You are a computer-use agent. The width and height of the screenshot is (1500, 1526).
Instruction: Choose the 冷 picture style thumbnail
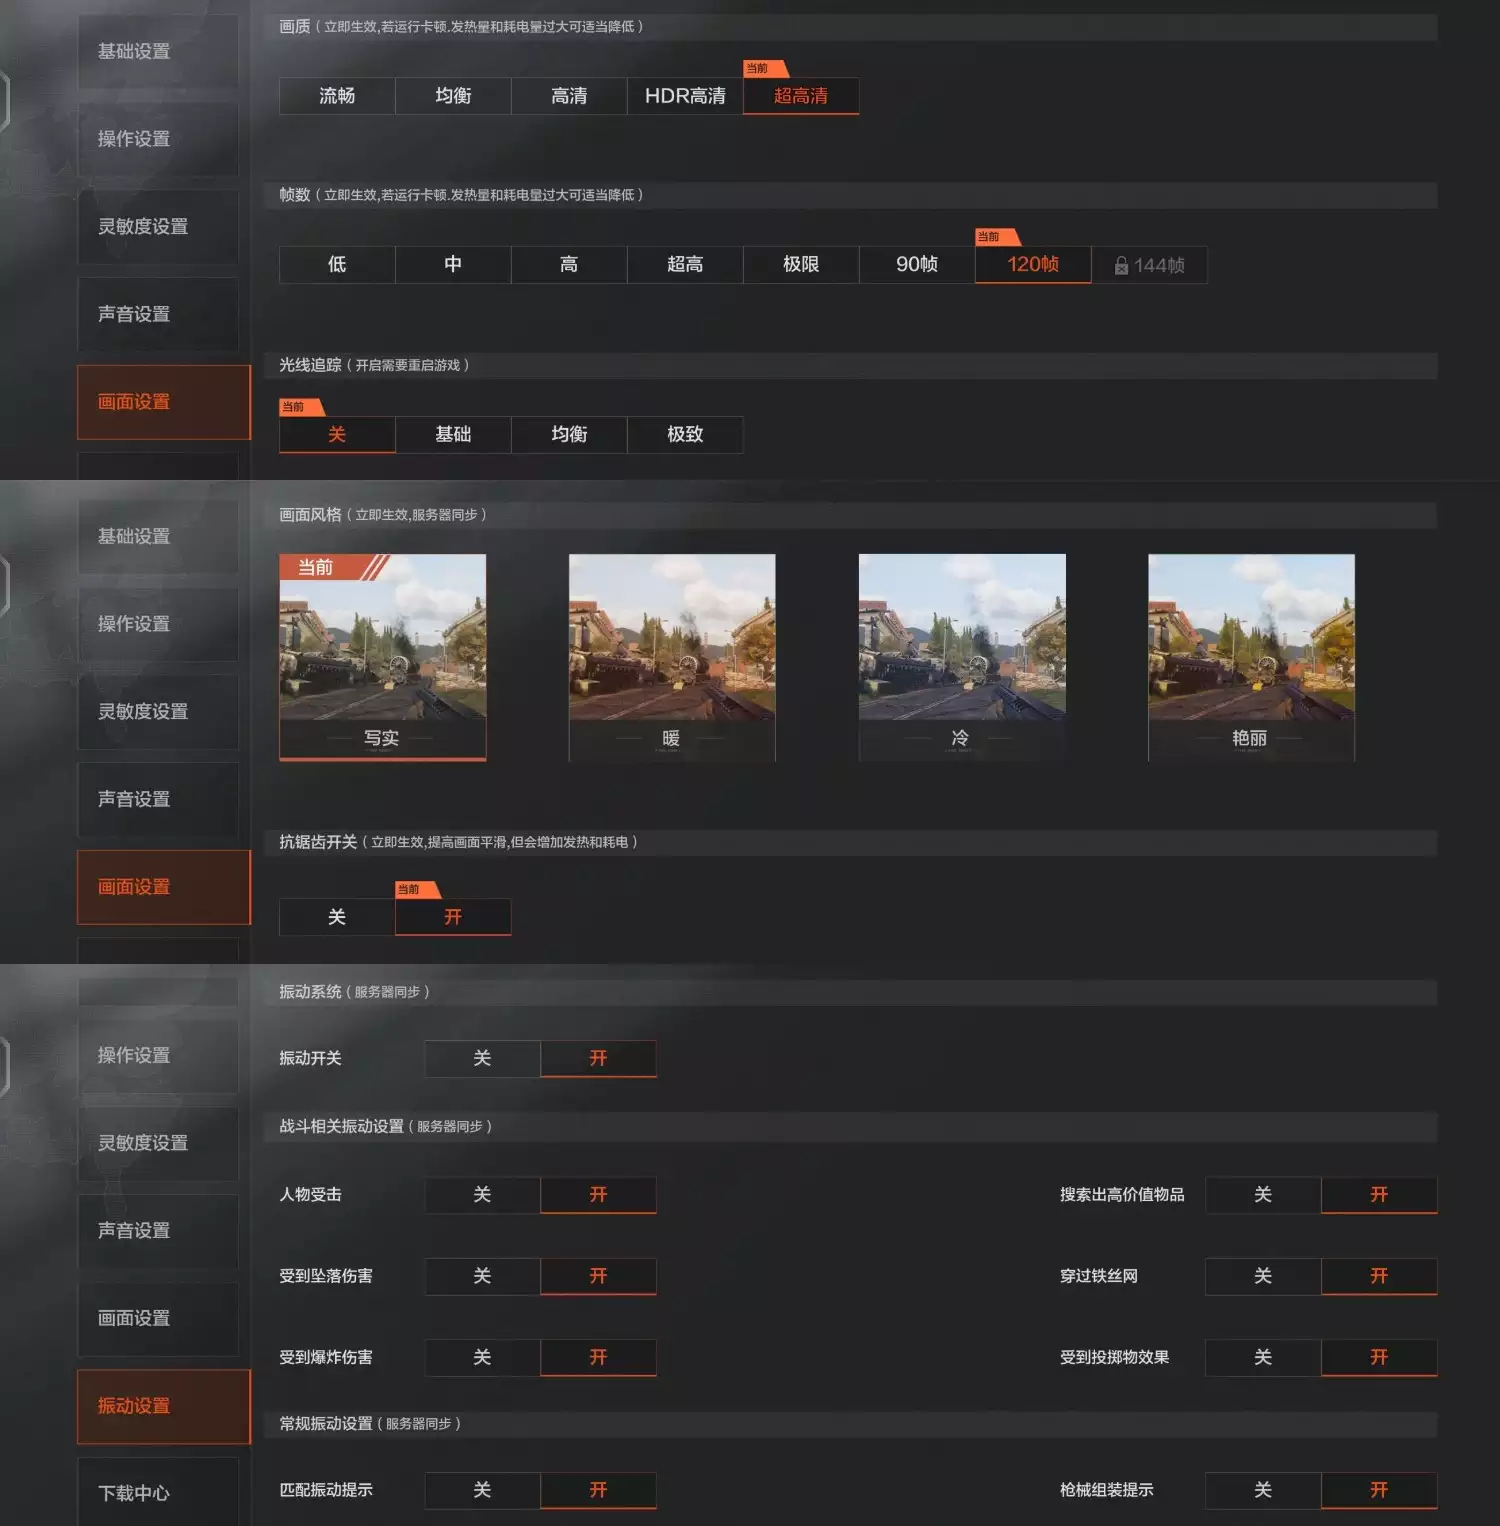[x=961, y=657]
